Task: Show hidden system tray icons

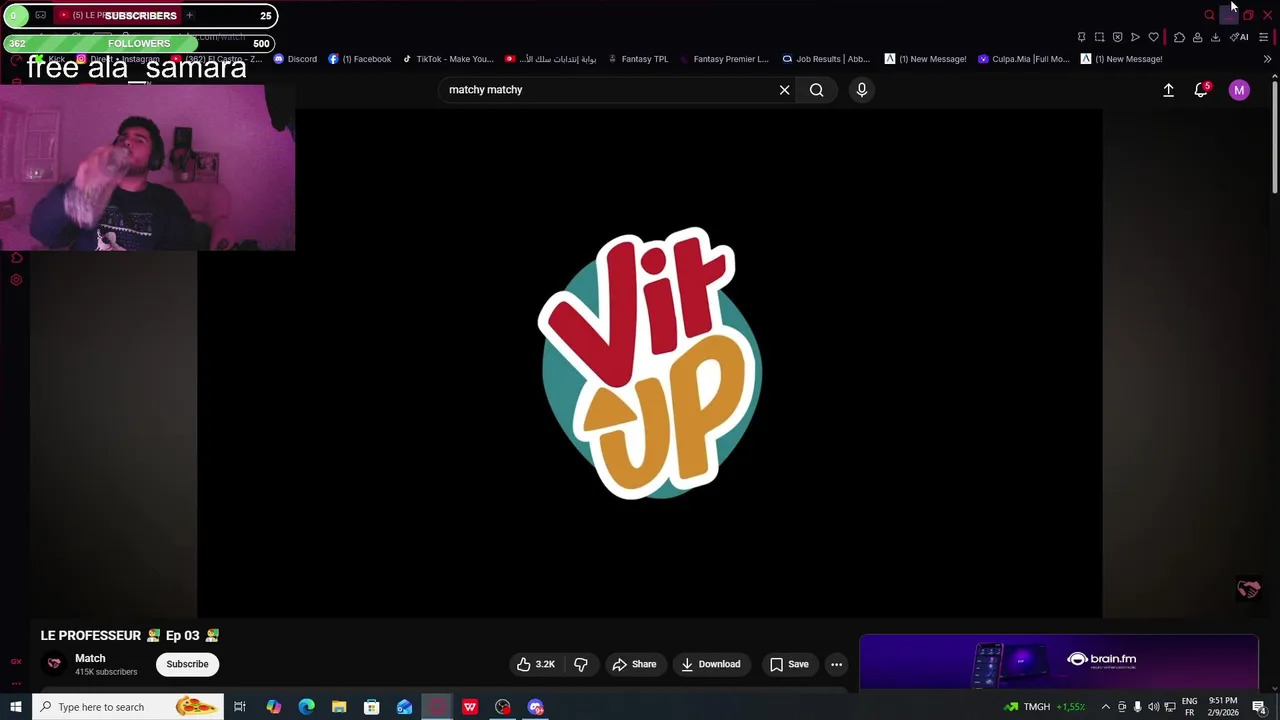Action: tap(1105, 707)
